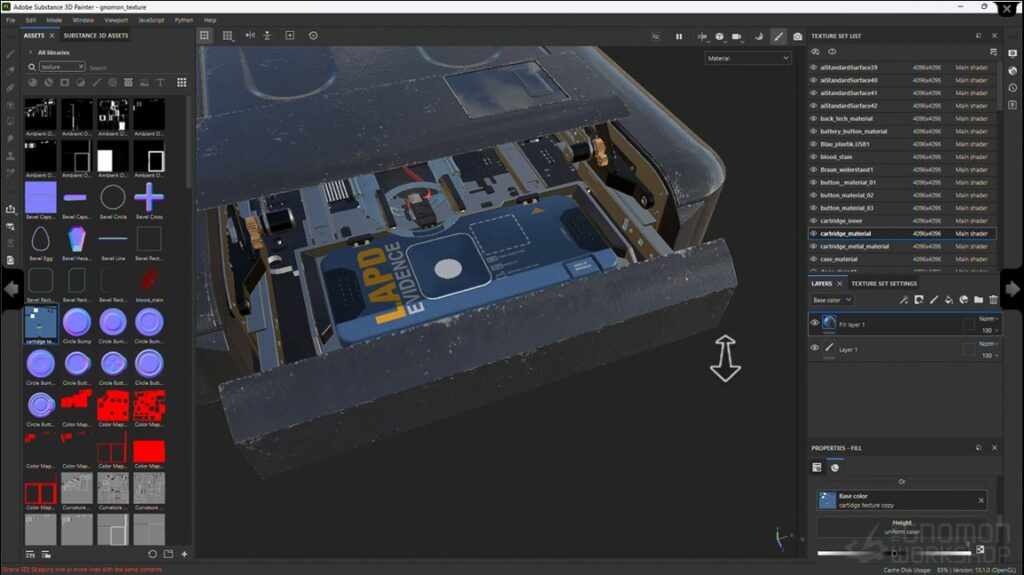
Task: Toggle symmetry icon in viewport toolbar
Action: click(x=250, y=35)
